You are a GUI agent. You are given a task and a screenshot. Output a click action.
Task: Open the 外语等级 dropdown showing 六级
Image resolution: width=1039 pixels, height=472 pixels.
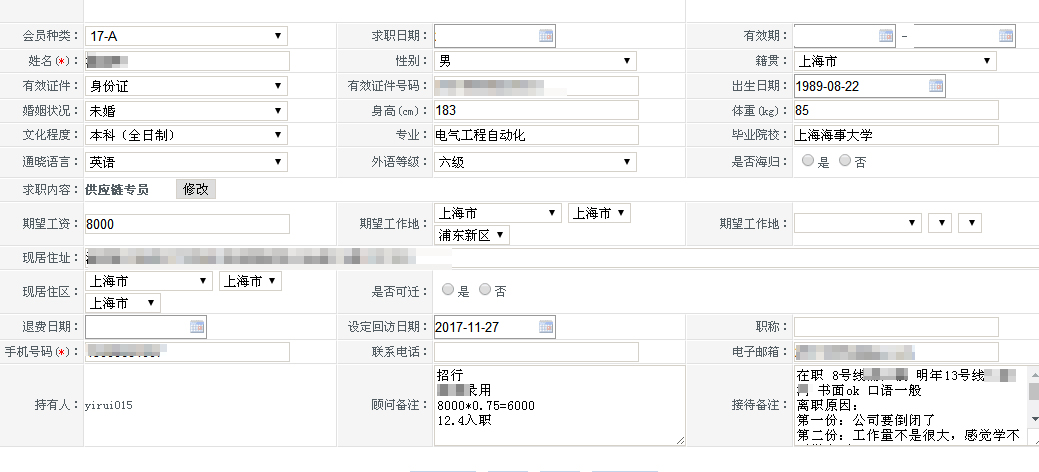pos(535,162)
